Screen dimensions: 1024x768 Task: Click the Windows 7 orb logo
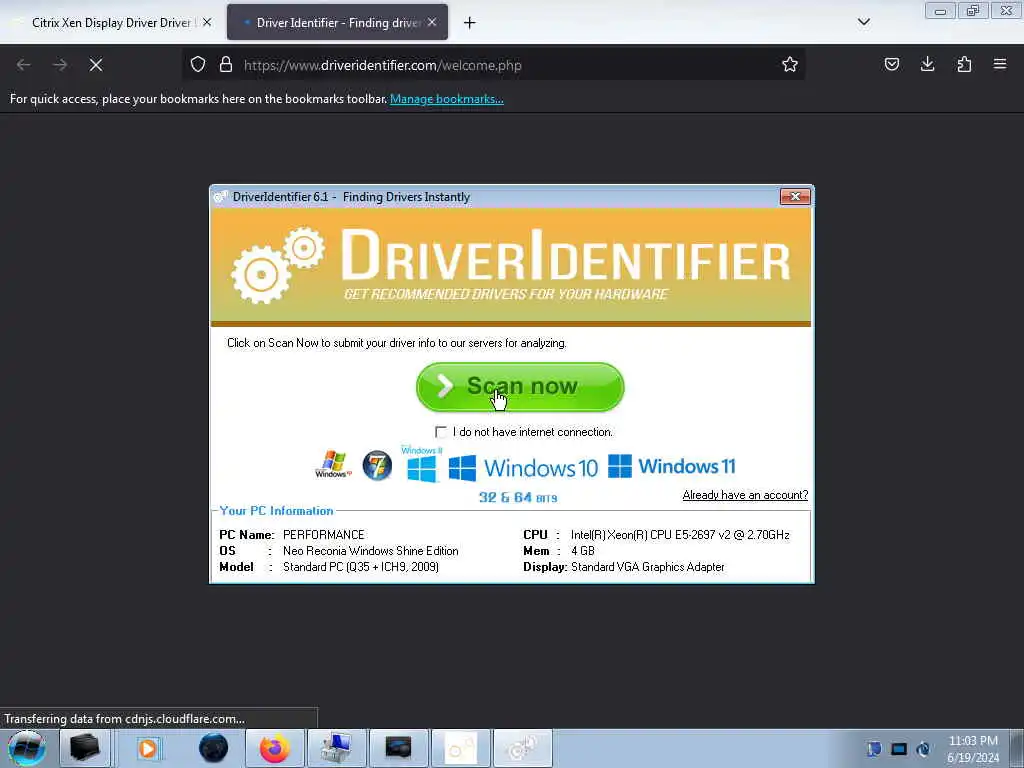coord(377,465)
